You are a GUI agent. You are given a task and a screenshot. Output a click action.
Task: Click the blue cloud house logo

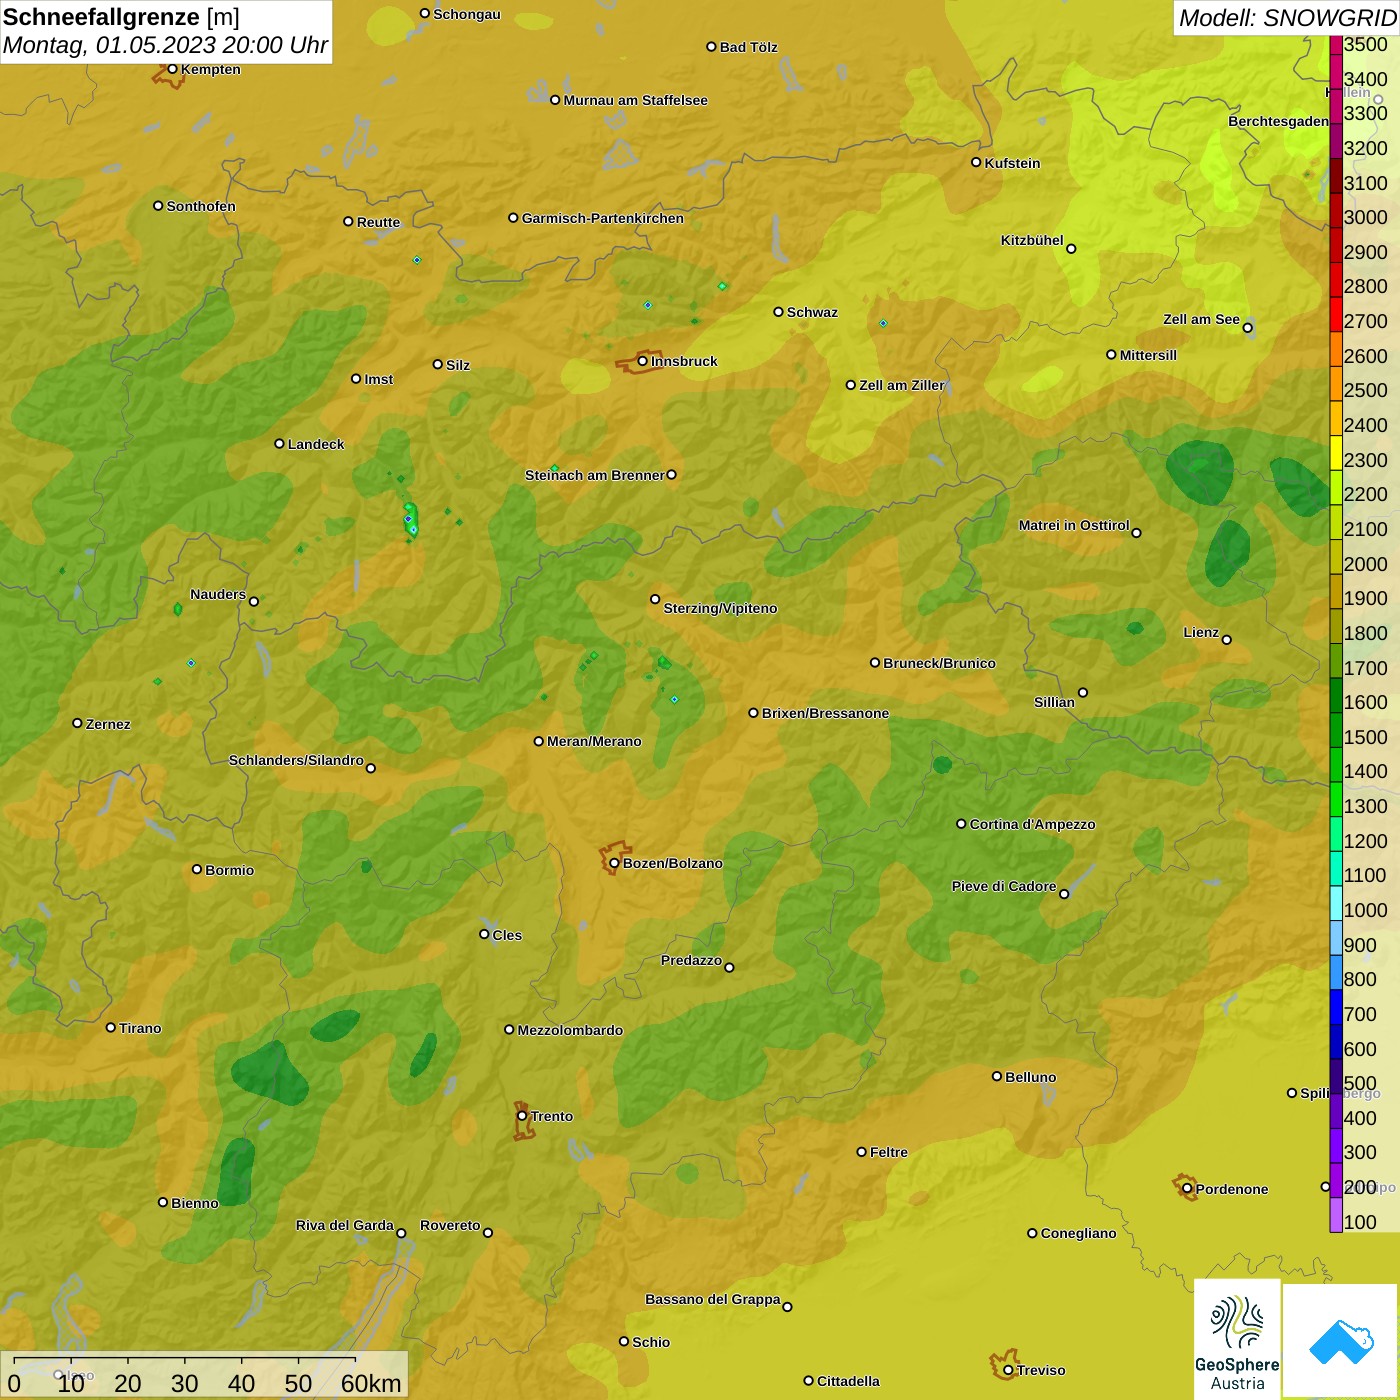tap(1341, 1341)
